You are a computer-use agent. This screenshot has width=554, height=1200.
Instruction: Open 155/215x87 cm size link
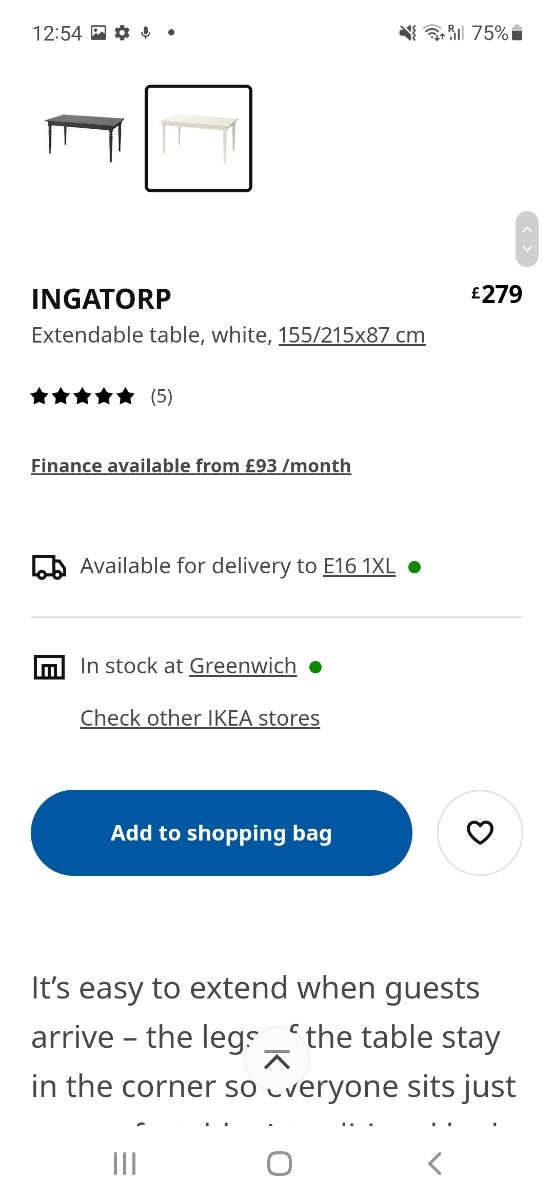(x=352, y=335)
